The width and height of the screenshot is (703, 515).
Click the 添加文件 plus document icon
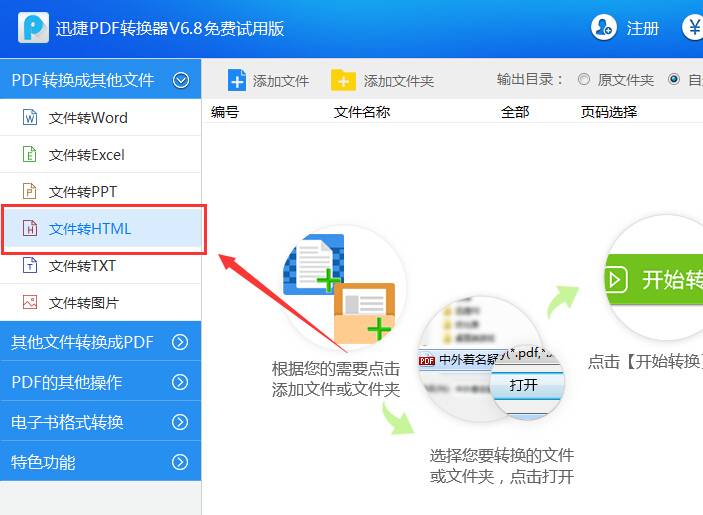tap(237, 80)
